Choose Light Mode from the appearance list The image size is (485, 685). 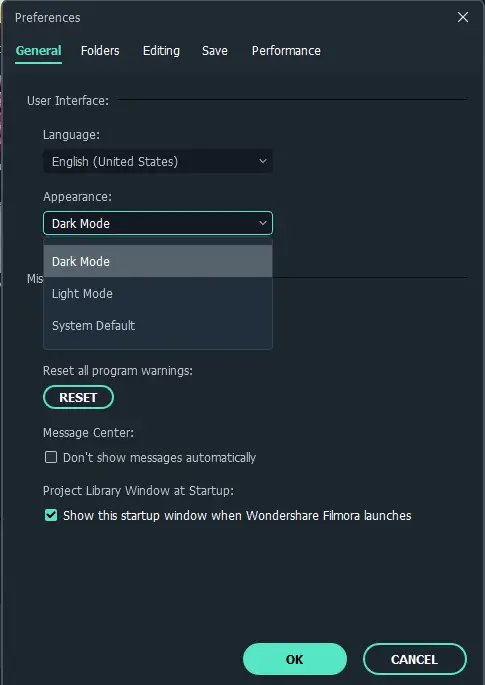(x=158, y=294)
